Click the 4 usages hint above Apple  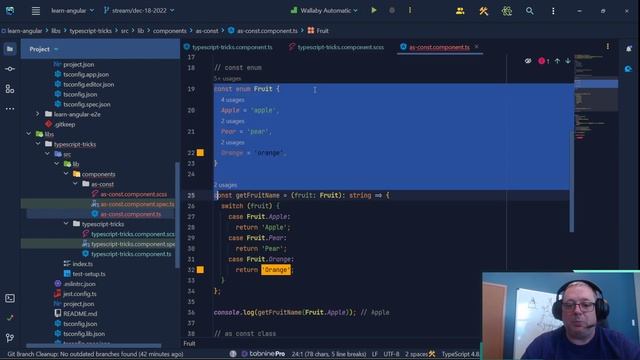[x=233, y=100]
